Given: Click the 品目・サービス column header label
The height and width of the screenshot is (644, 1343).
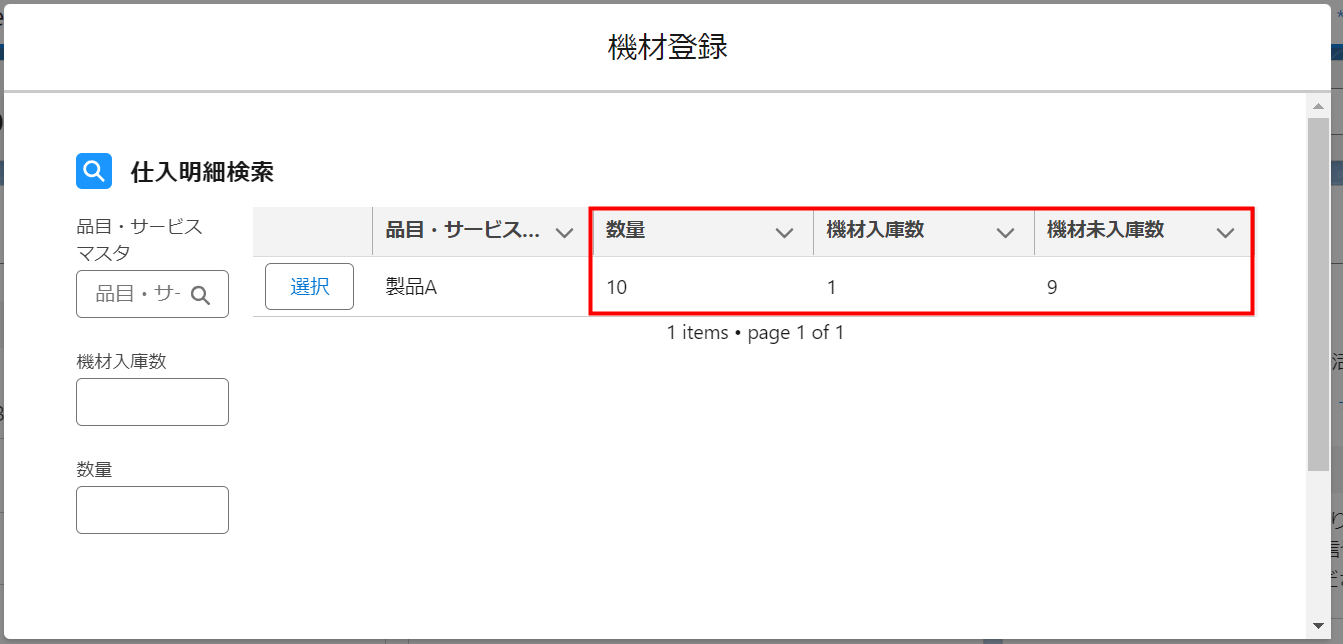Looking at the screenshot, I should 462,230.
